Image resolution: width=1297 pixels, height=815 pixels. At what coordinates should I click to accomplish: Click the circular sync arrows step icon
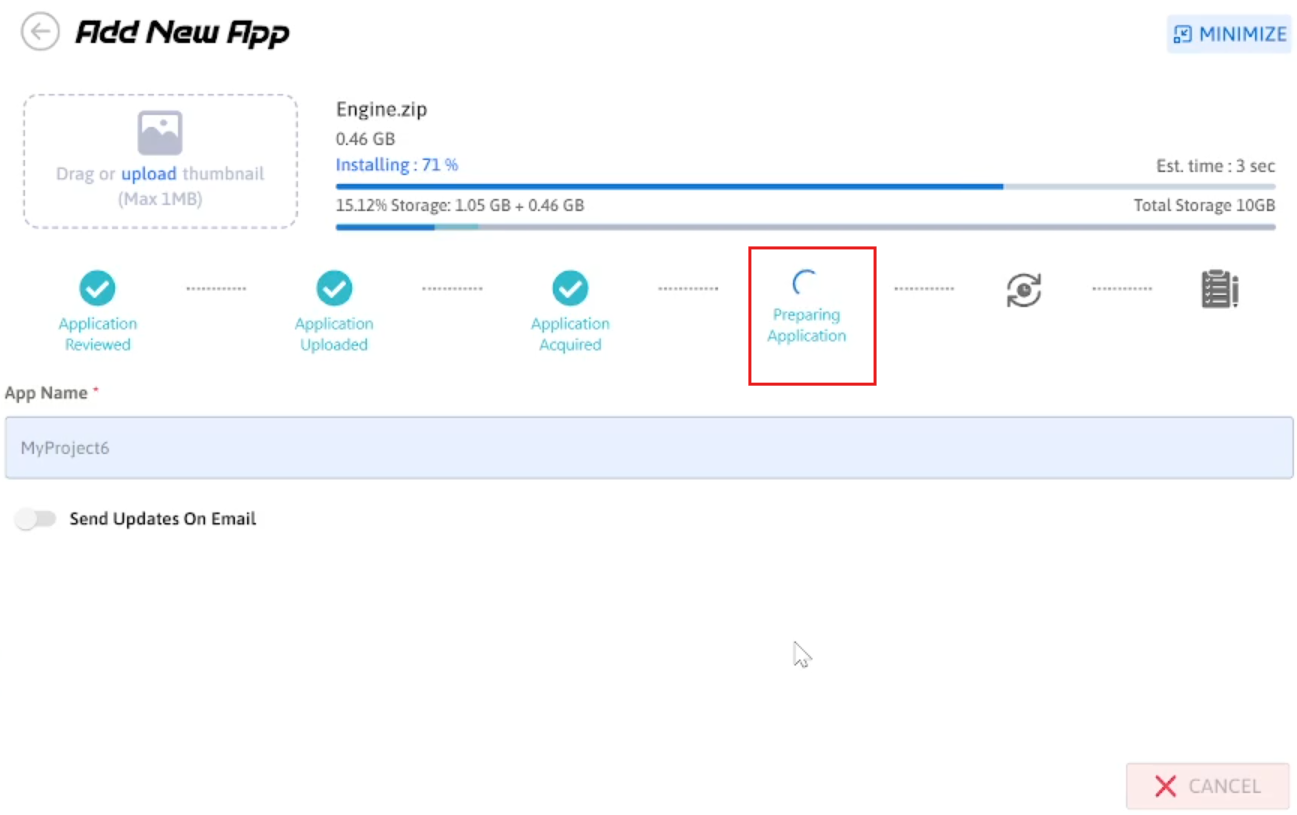click(x=1024, y=290)
